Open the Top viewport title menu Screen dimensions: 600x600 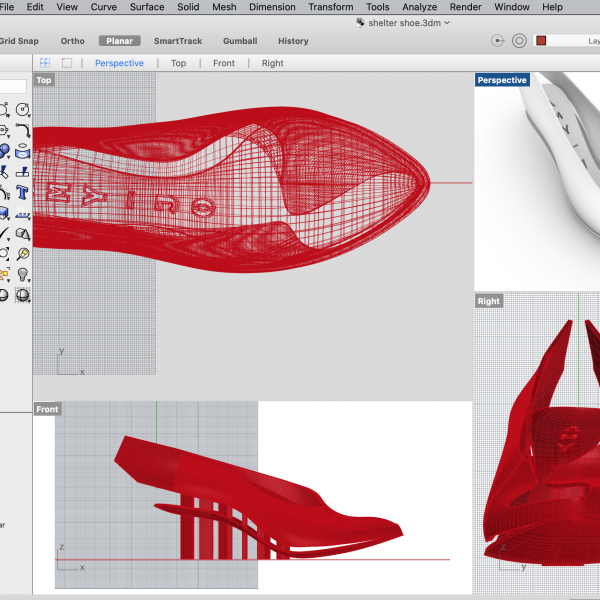(x=44, y=80)
